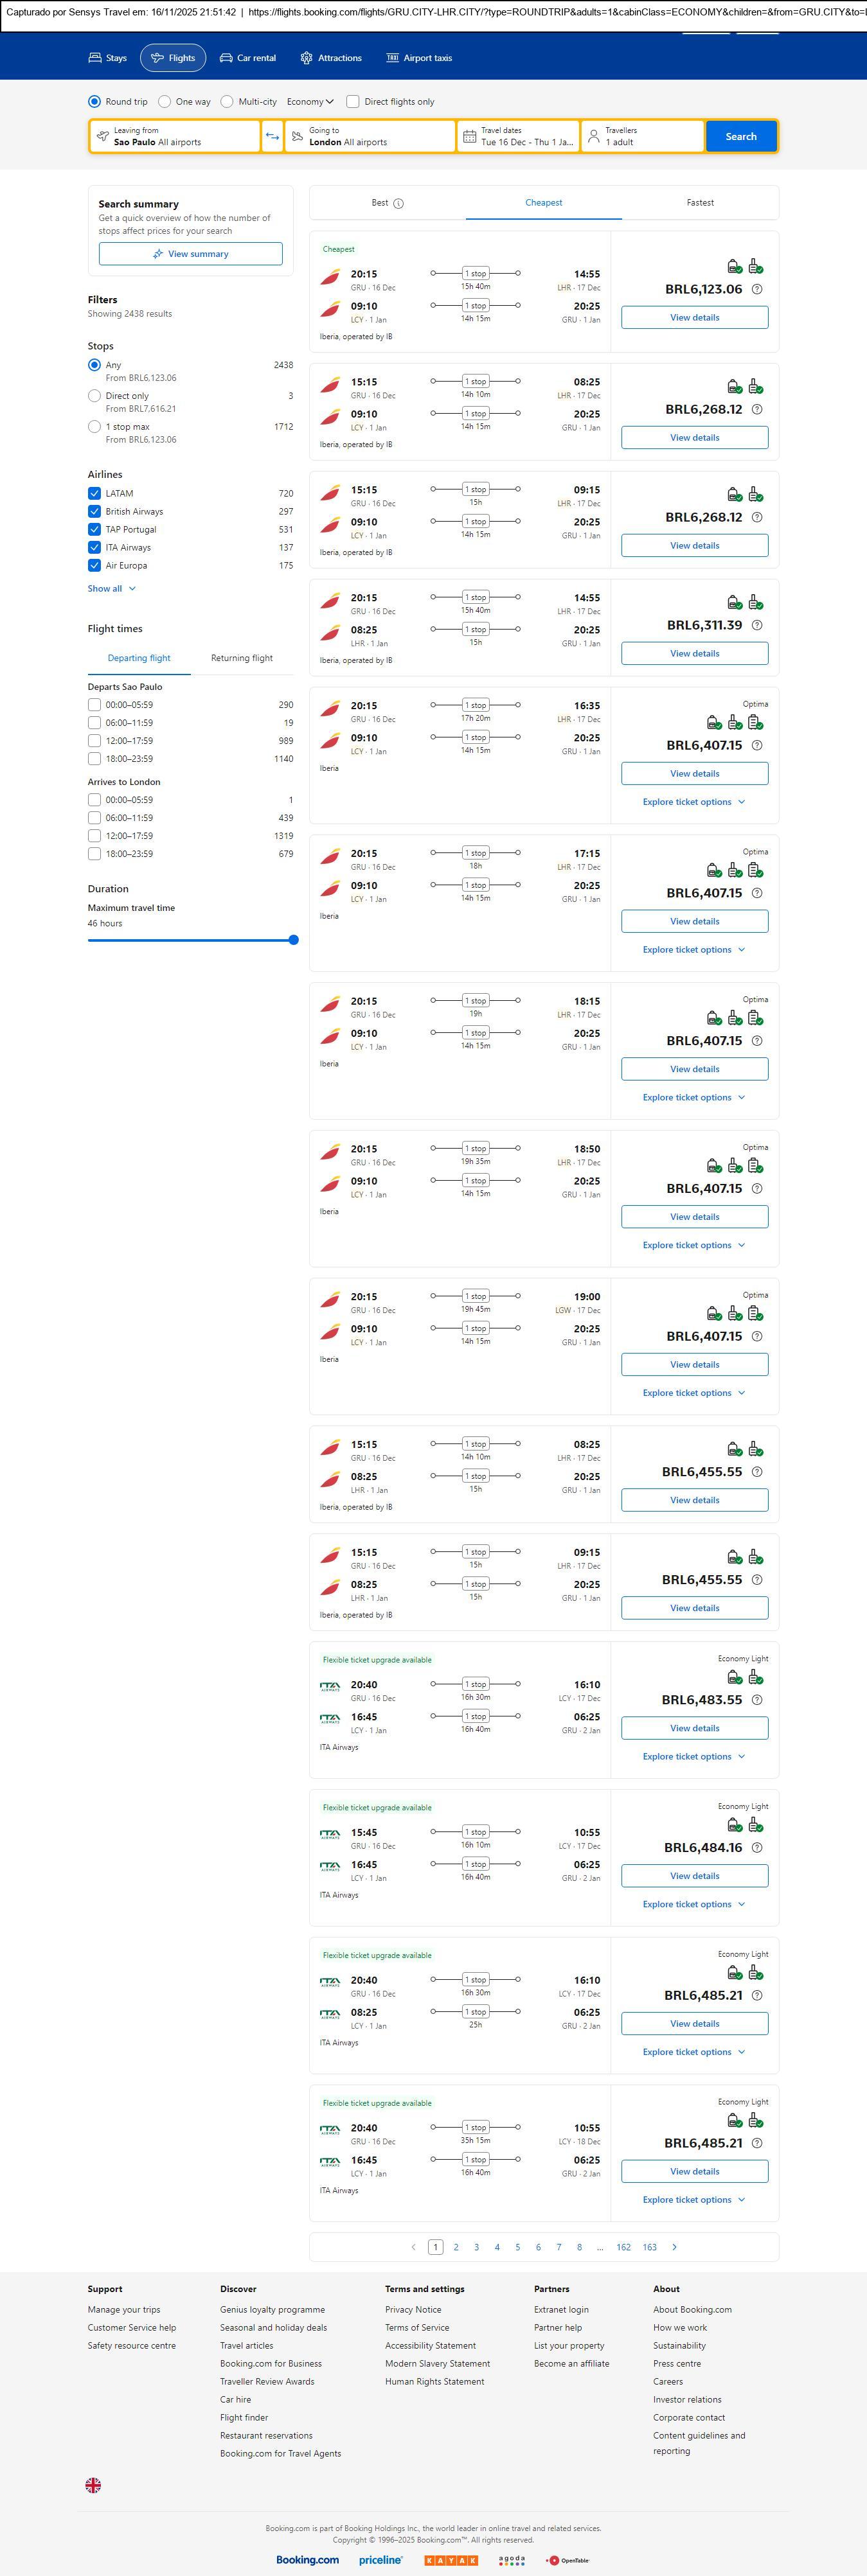Expand Explore ticket options for BRL6,483.55 flight
Image resolution: width=867 pixels, height=2576 pixels.
[693, 1756]
